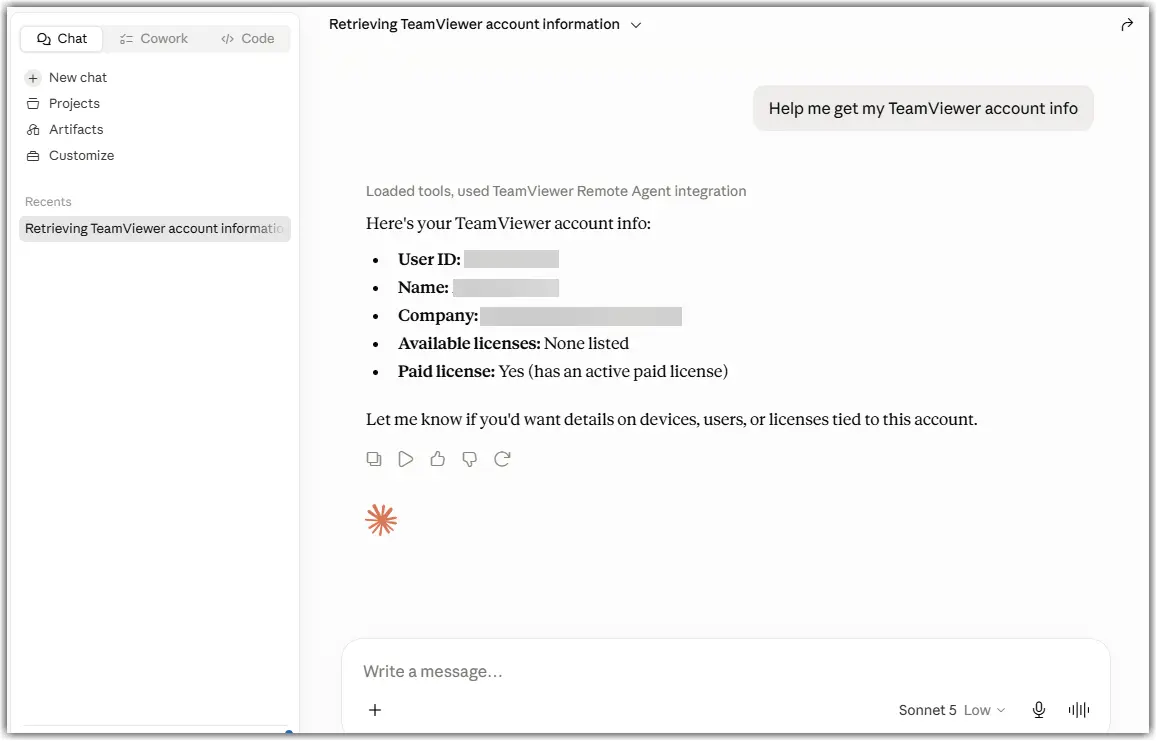Click the Here's your TeamViewer account info line
The width and height of the screenshot is (1157, 741).
click(508, 224)
